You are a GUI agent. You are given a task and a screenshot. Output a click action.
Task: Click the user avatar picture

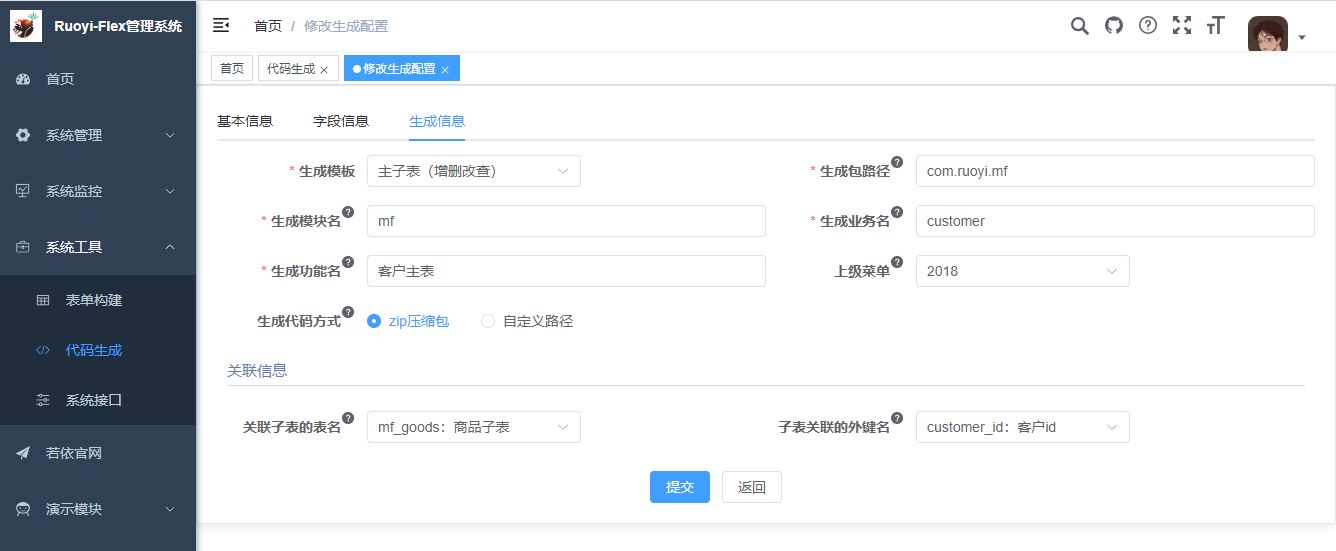(x=1268, y=34)
